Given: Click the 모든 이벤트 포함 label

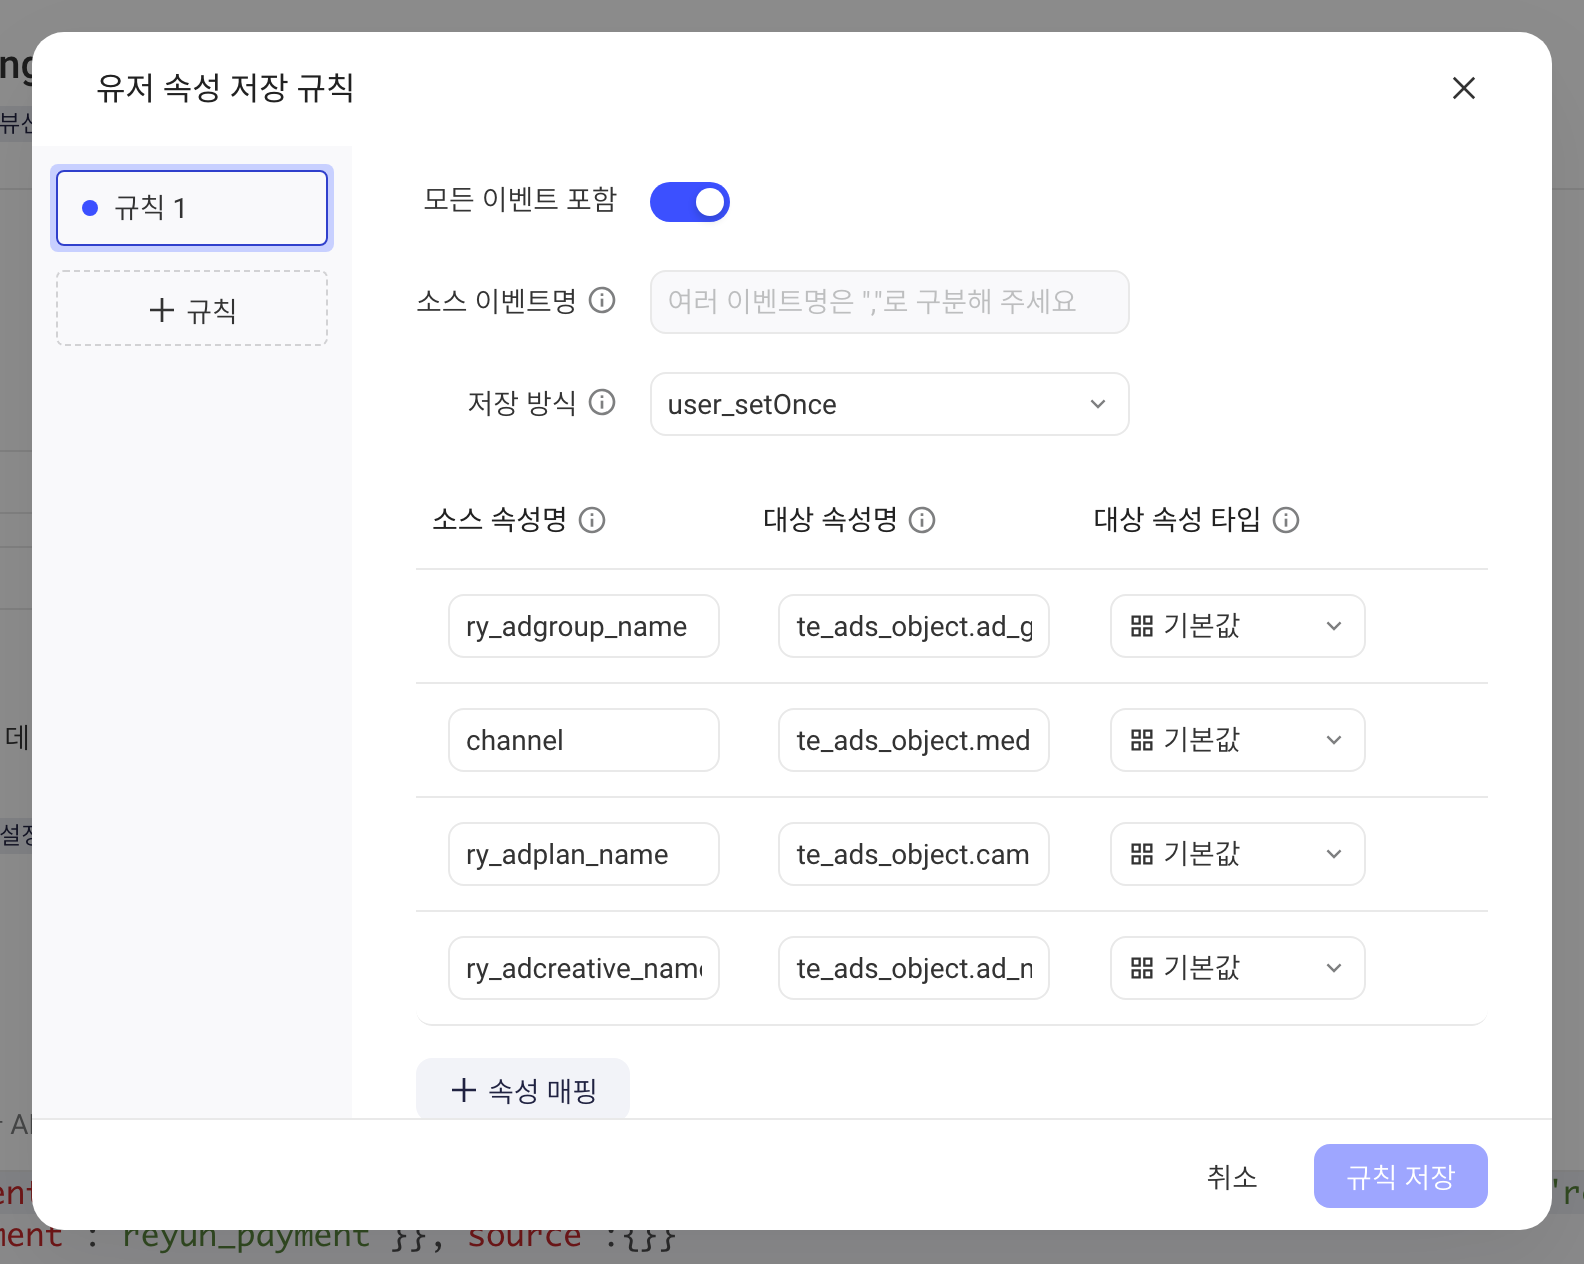Looking at the screenshot, I should tap(520, 200).
